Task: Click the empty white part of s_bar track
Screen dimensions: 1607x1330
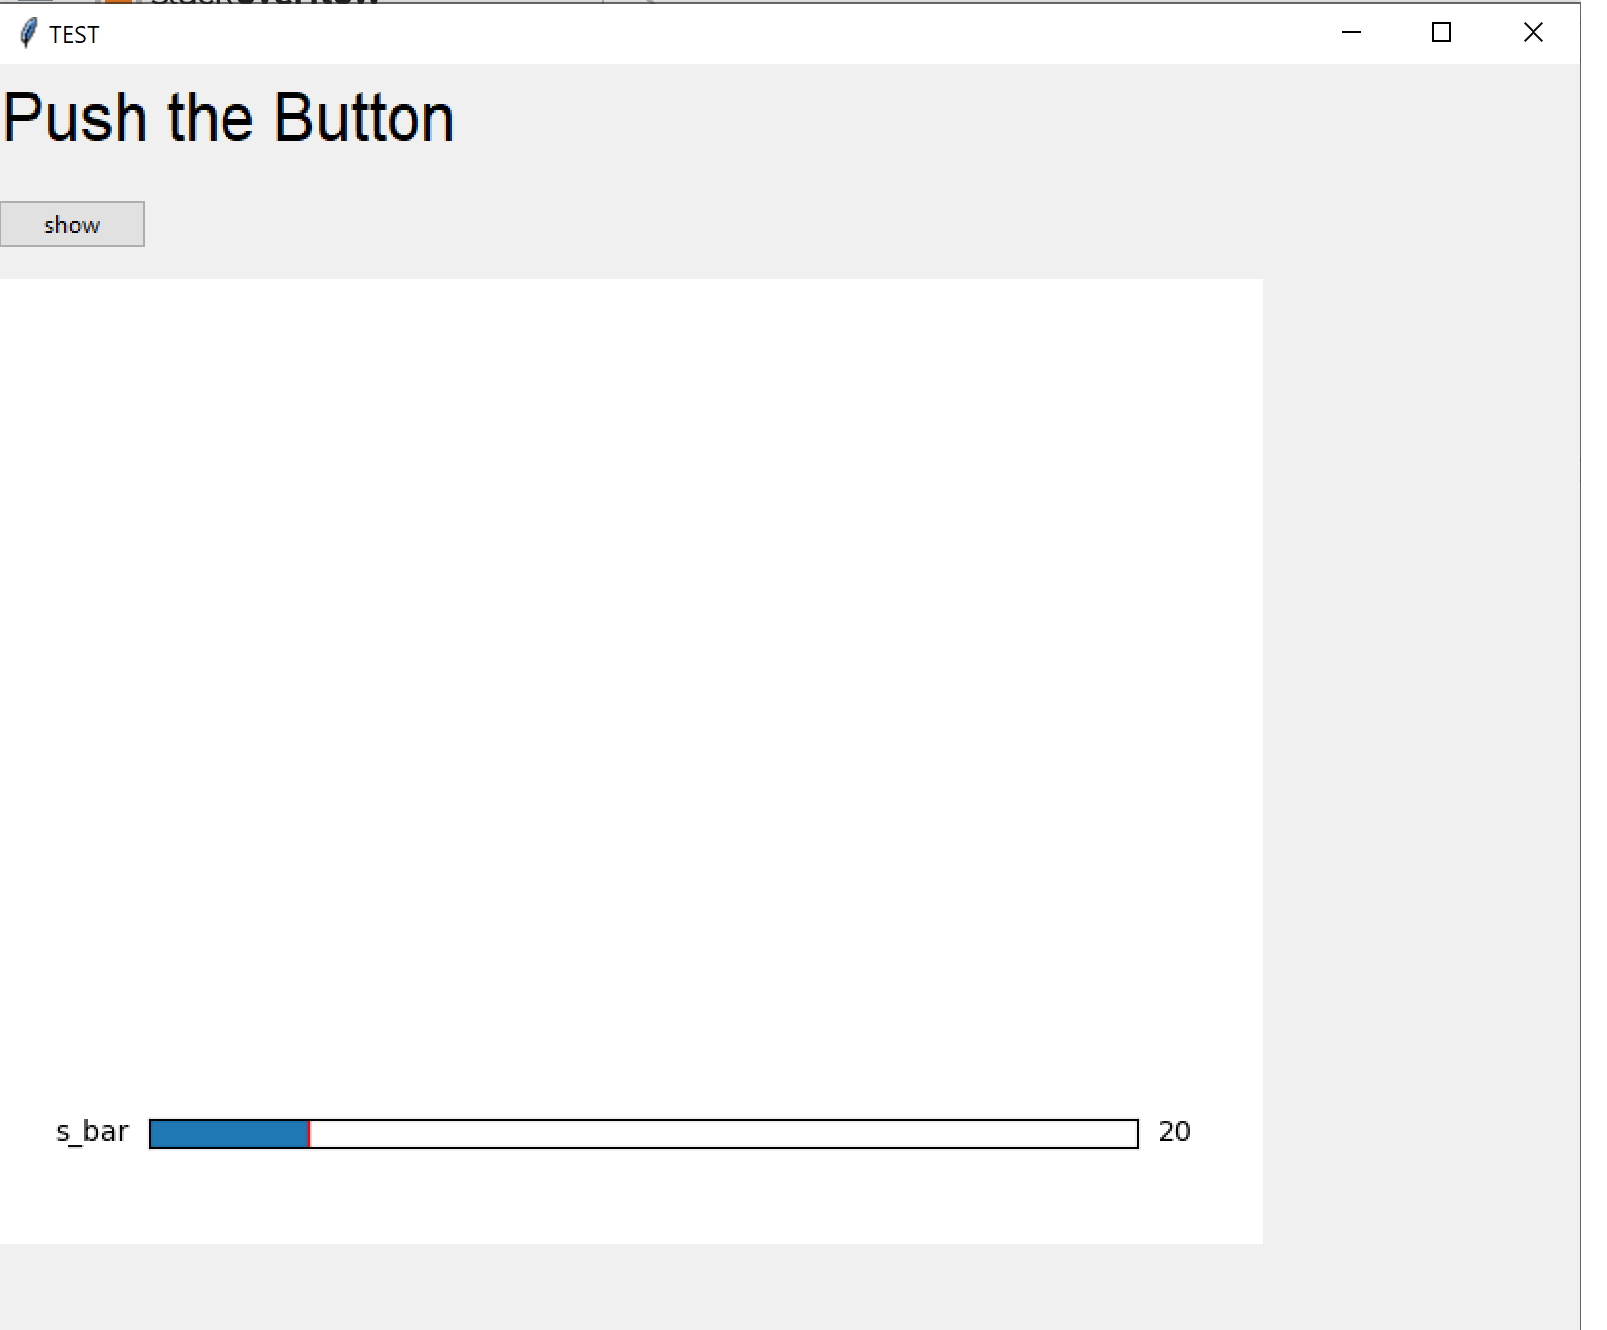Action: [724, 1134]
